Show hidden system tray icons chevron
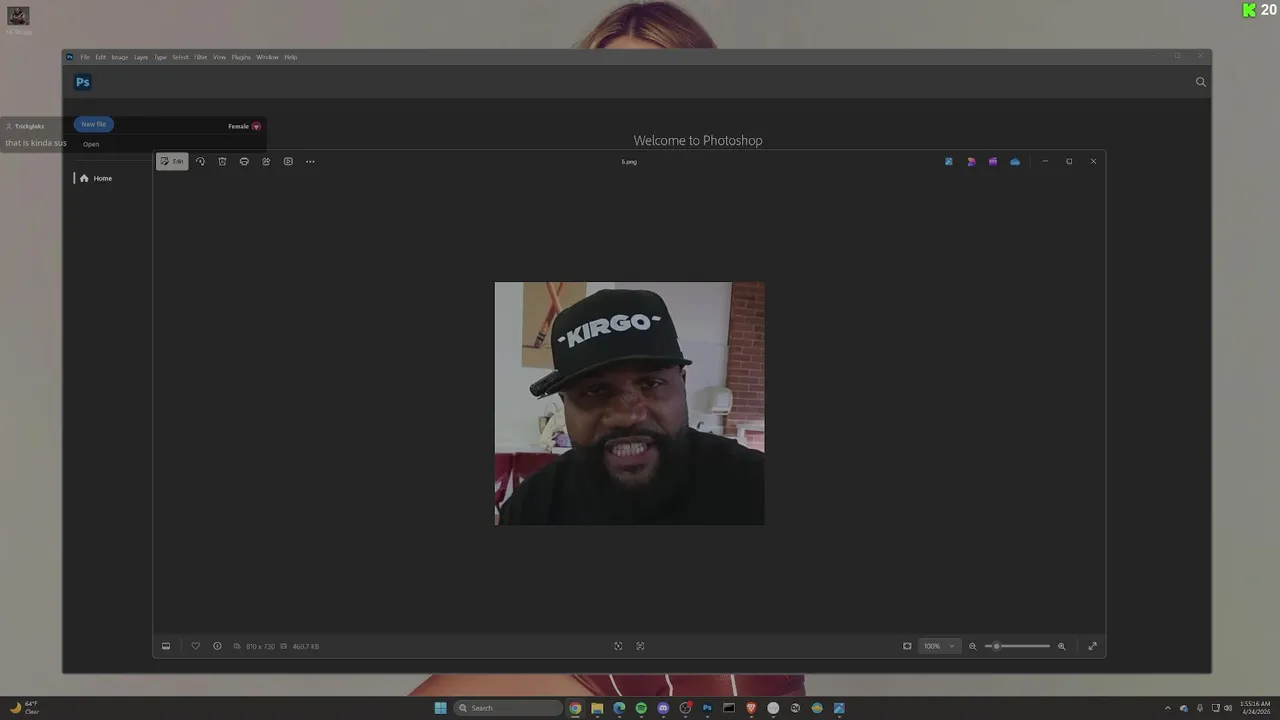The width and height of the screenshot is (1280, 720). point(1167,708)
